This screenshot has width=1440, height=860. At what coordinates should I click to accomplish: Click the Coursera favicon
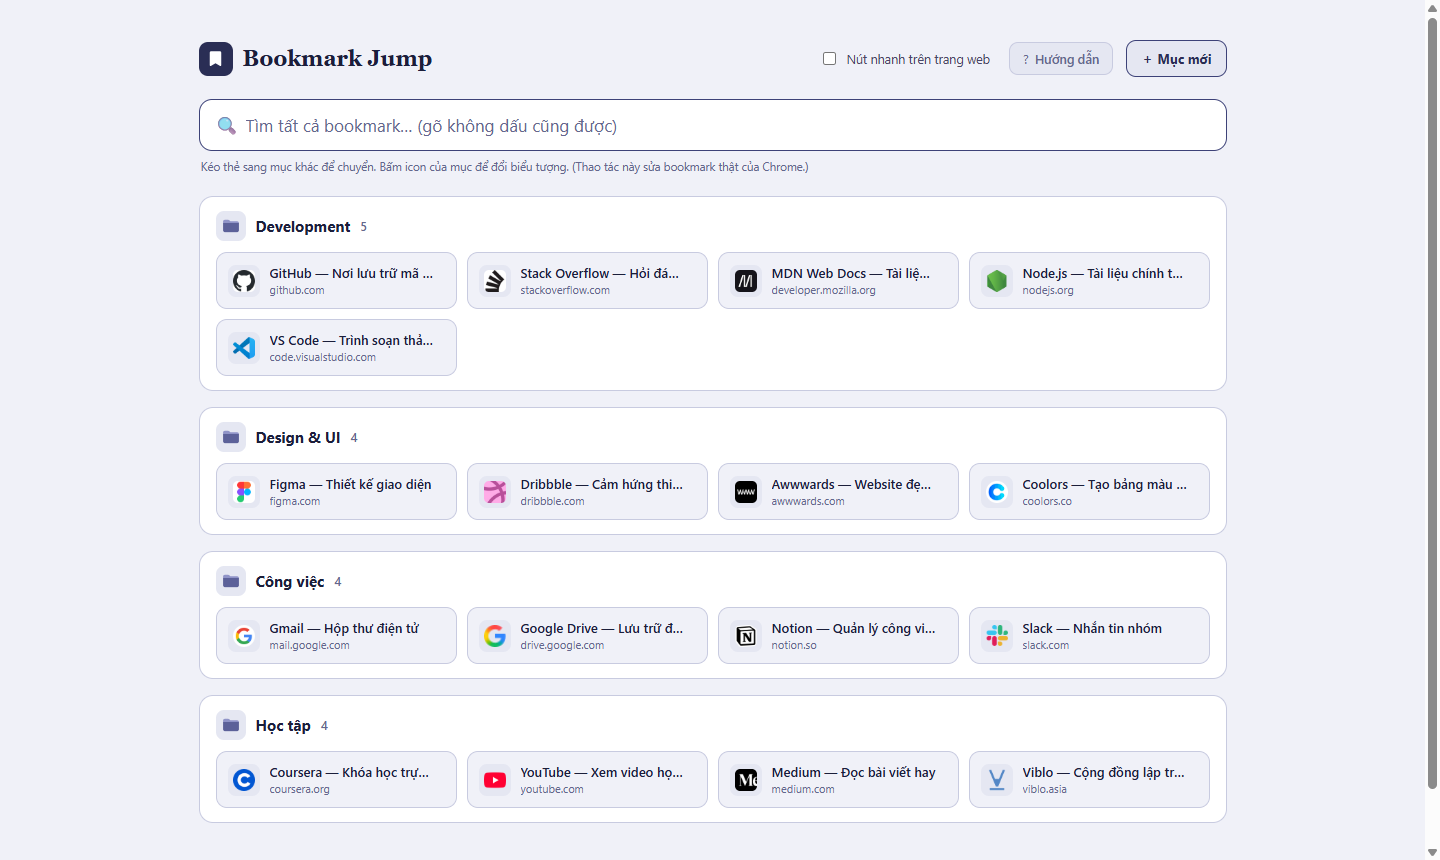coord(244,780)
